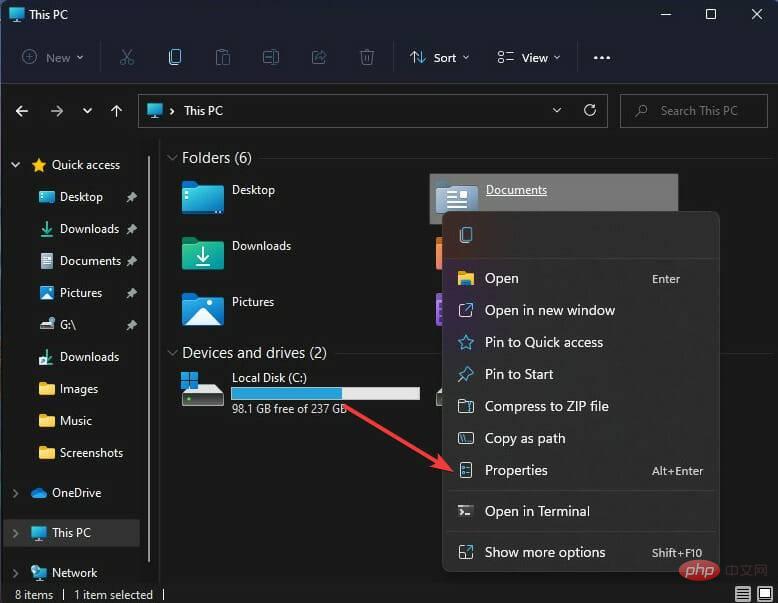Select Properties in the context menu
The height and width of the screenshot is (603, 778).
point(516,470)
